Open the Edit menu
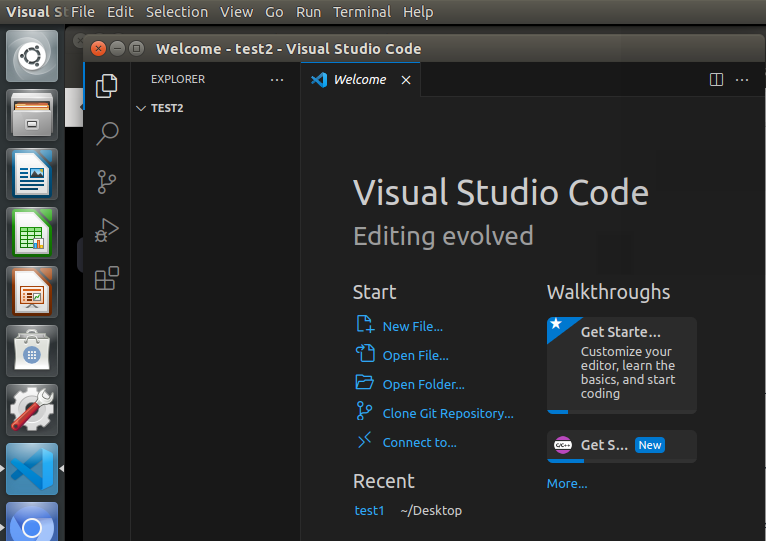The width and height of the screenshot is (766, 541). point(120,12)
